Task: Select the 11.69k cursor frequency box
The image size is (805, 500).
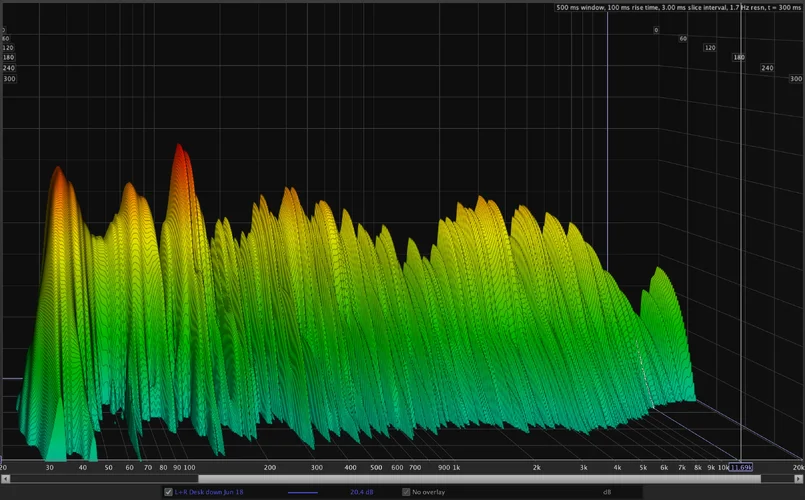Action: point(741,467)
